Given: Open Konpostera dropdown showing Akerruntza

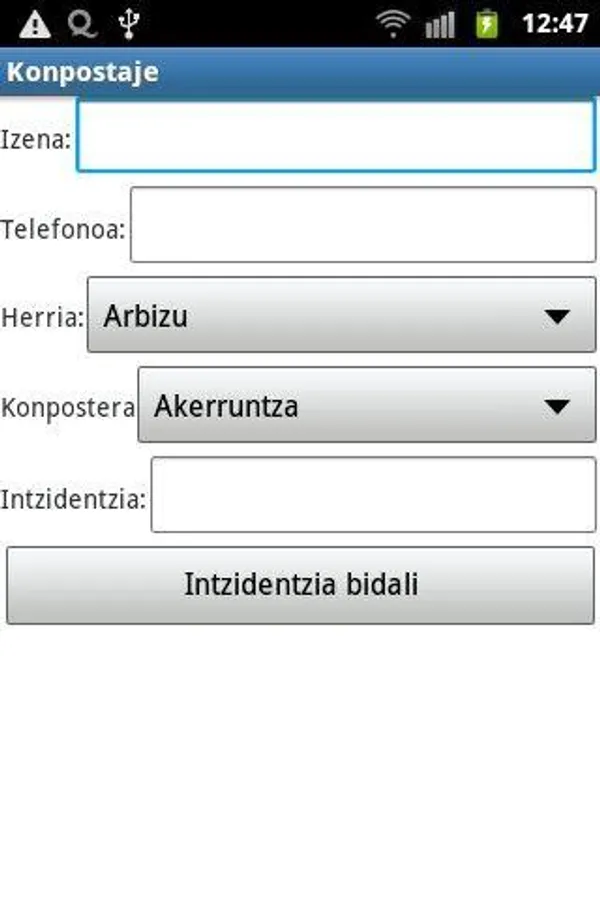Looking at the screenshot, I should tap(345, 405).
